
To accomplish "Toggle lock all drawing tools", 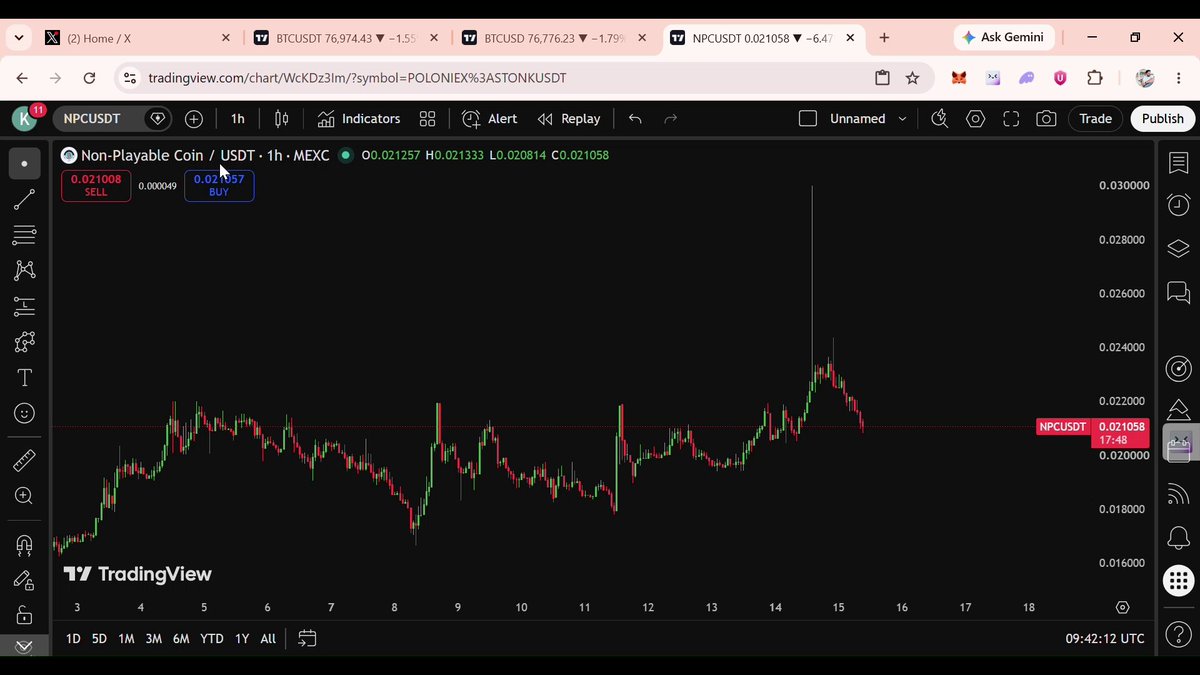I will point(25,615).
